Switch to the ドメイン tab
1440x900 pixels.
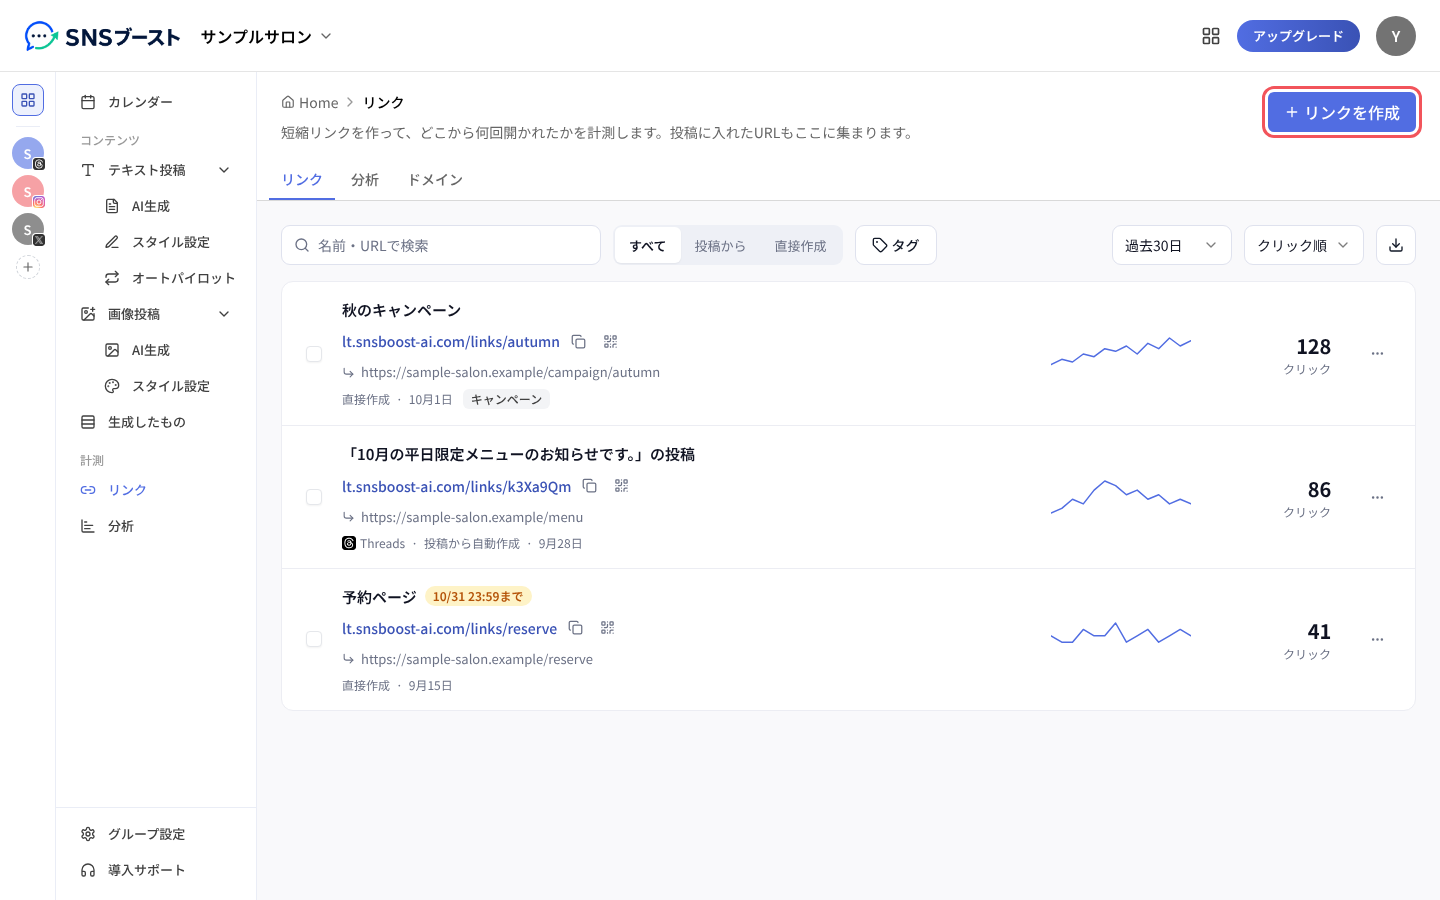tap(435, 180)
